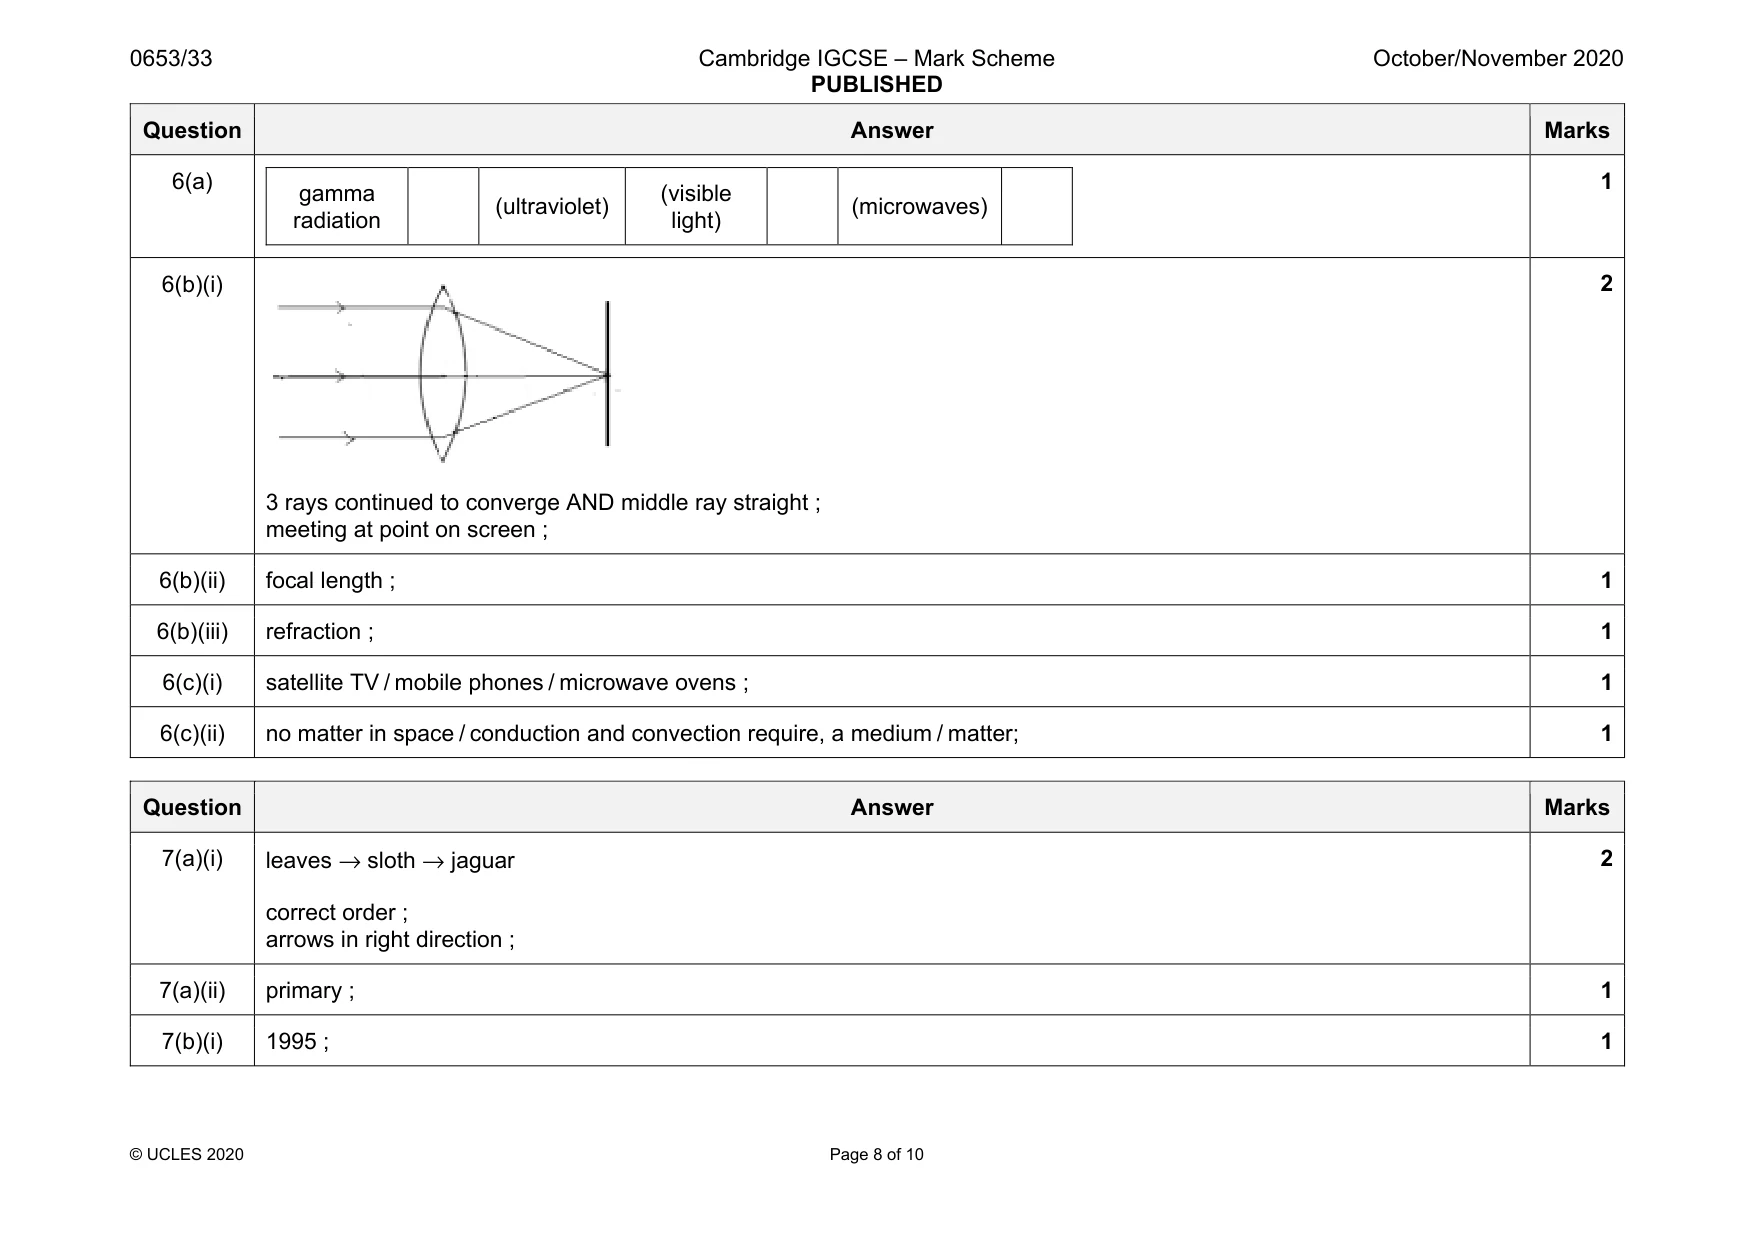Click question number 7(a)(ii)
The width and height of the screenshot is (1755, 1241).
click(x=192, y=990)
